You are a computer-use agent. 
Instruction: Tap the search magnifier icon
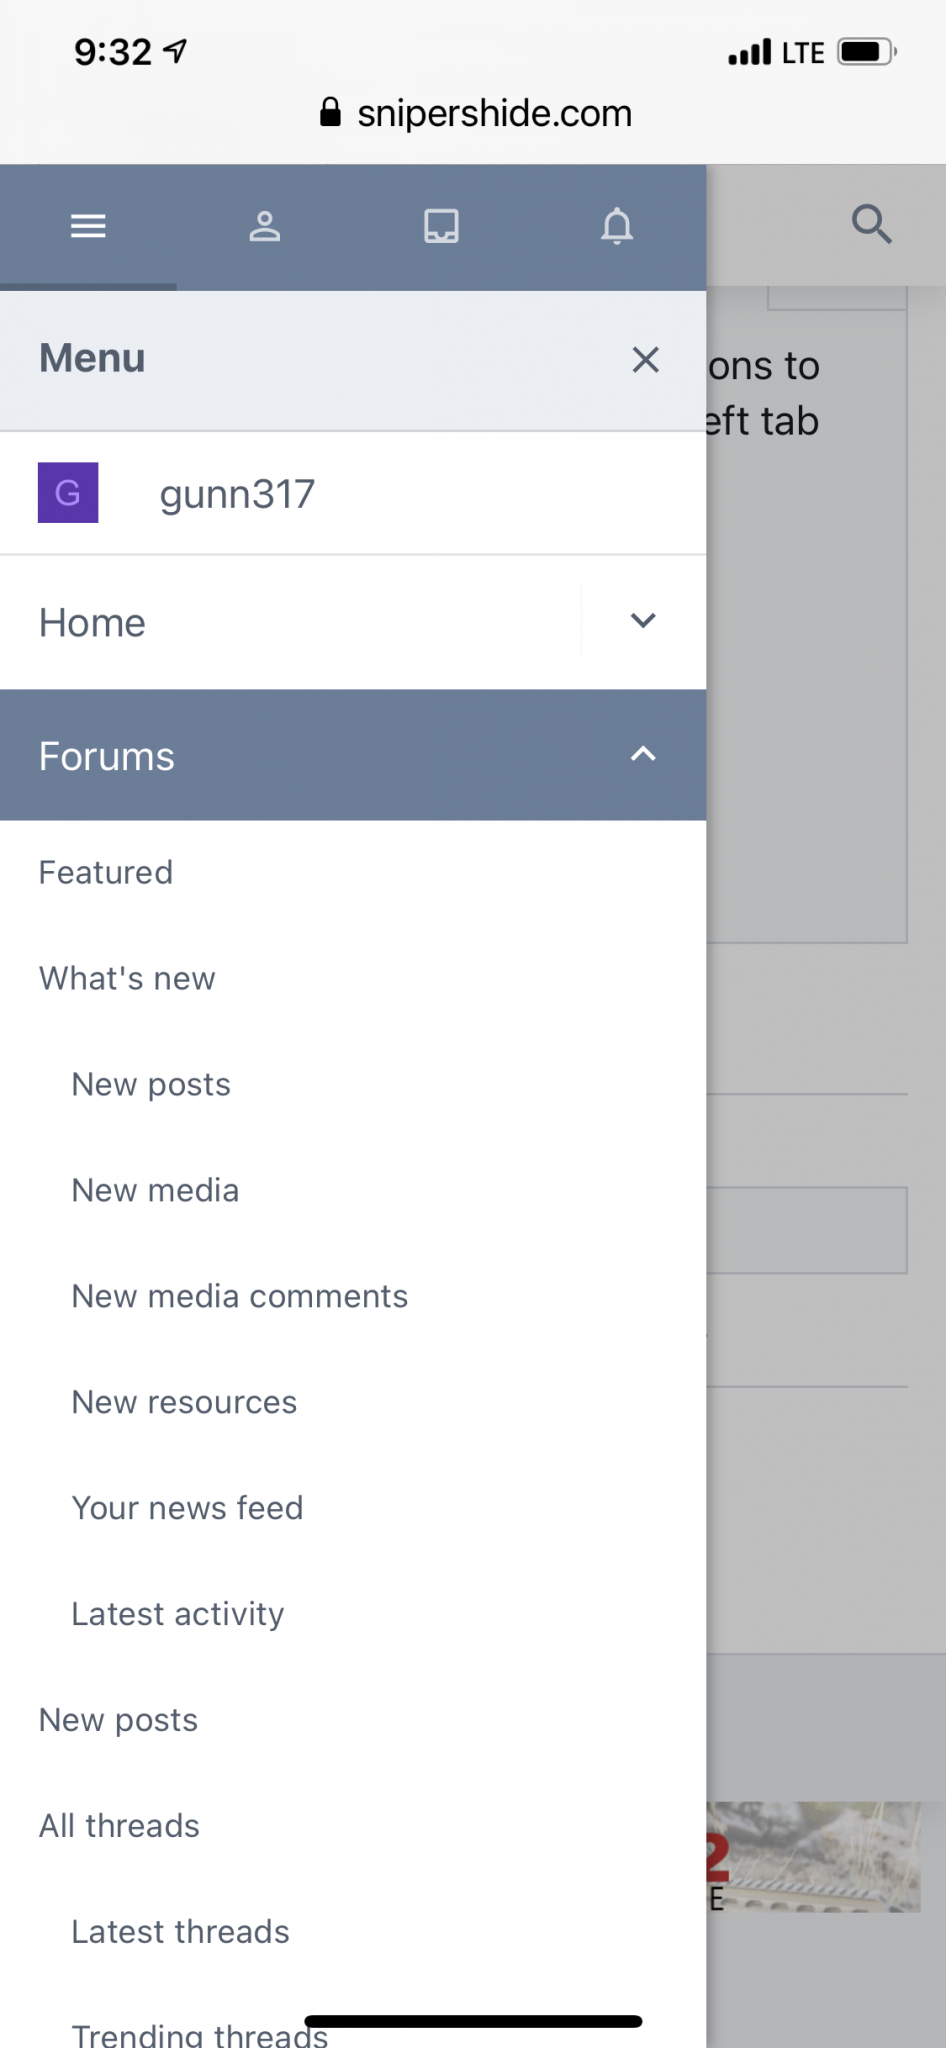pyautogui.click(x=871, y=224)
